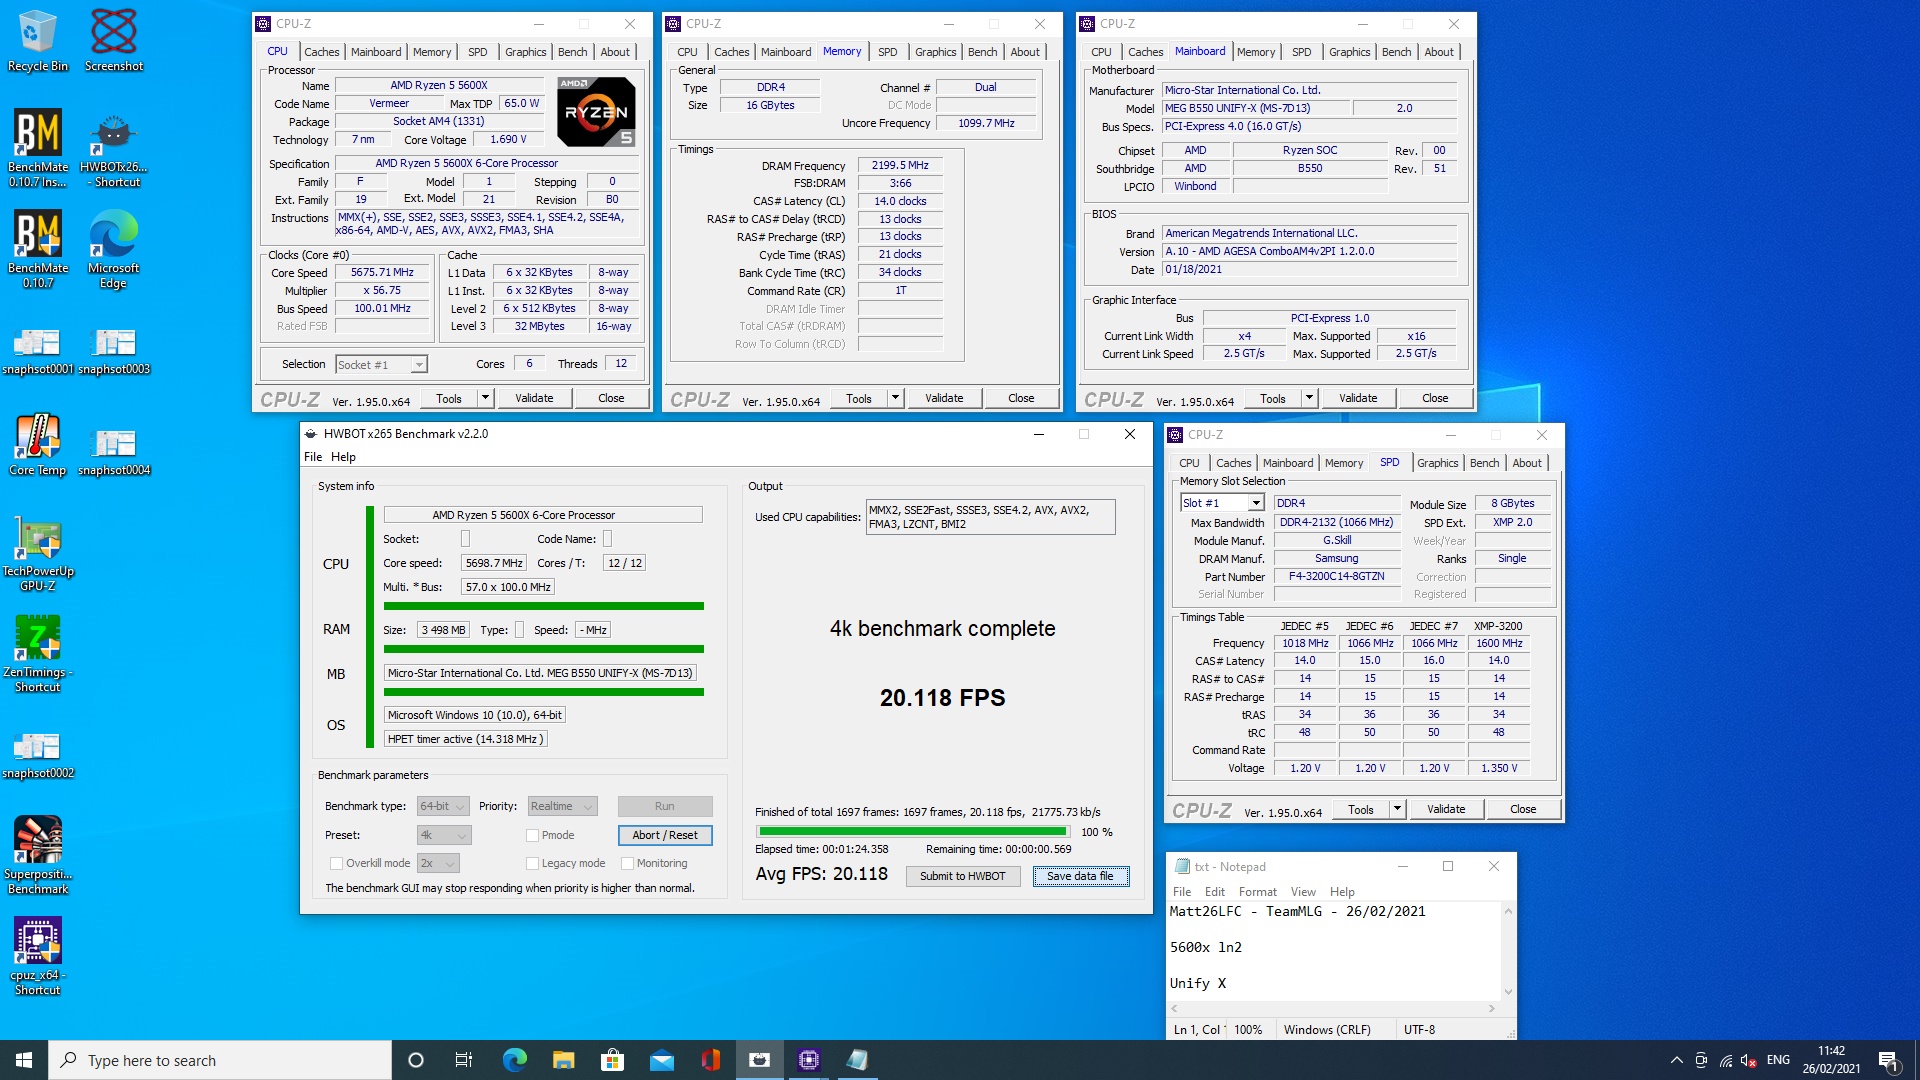The width and height of the screenshot is (1920, 1080).
Task: Launch BenchMate 0.10.7 installer icon
Action: pos(38,148)
